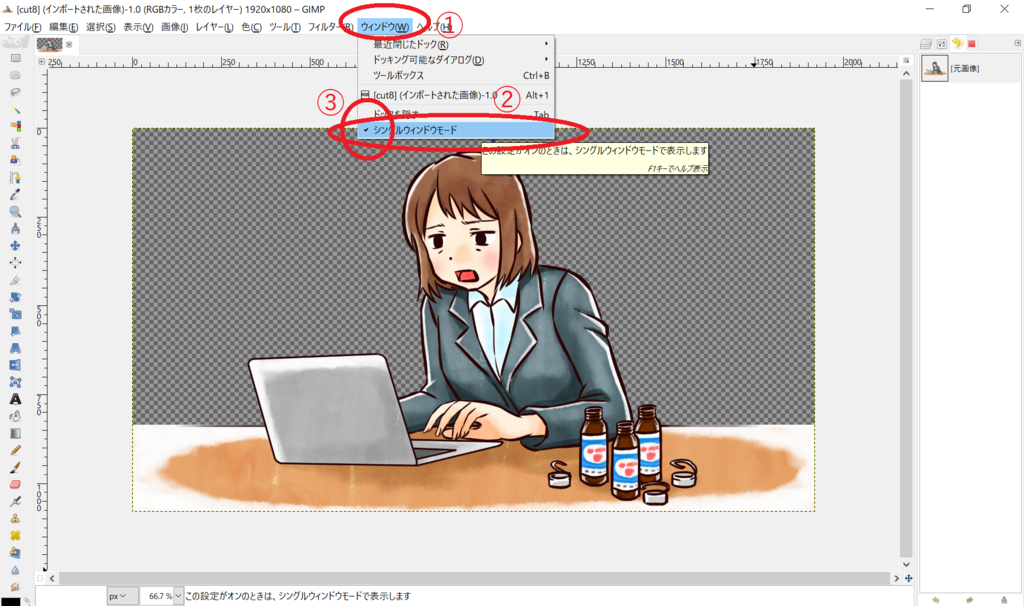Click the horizontal scrollbar right arrow
The height and width of the screenshot is (606, 1024).
[897, 579]
